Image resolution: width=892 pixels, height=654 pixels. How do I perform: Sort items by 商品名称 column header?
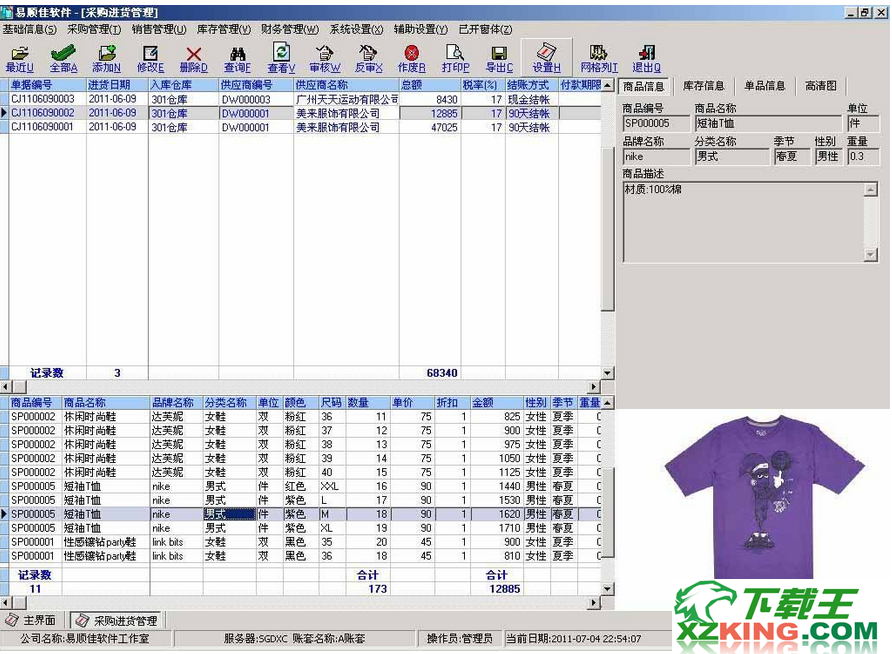(x=106, y=403)
